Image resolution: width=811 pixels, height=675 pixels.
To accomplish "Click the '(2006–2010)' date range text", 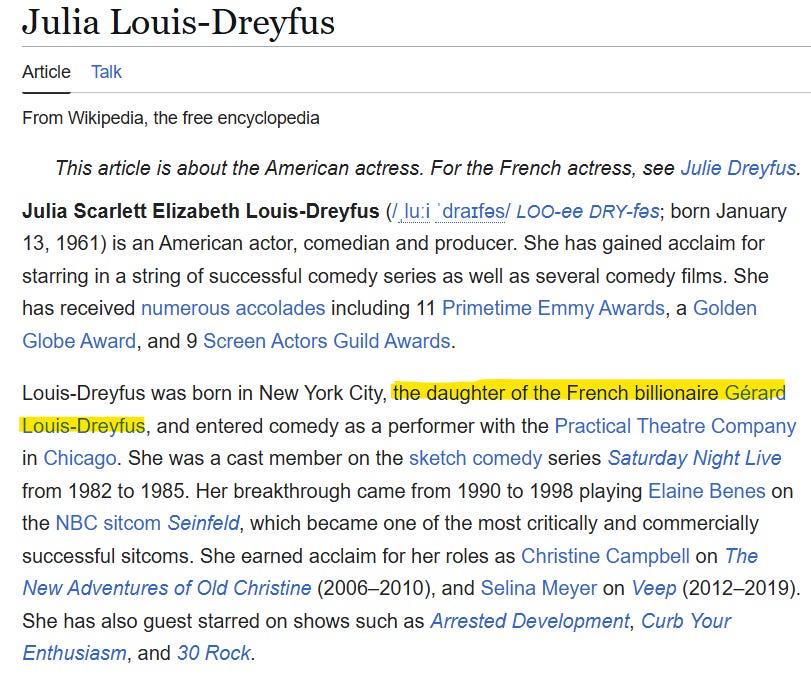I will (x=376, y=588).
